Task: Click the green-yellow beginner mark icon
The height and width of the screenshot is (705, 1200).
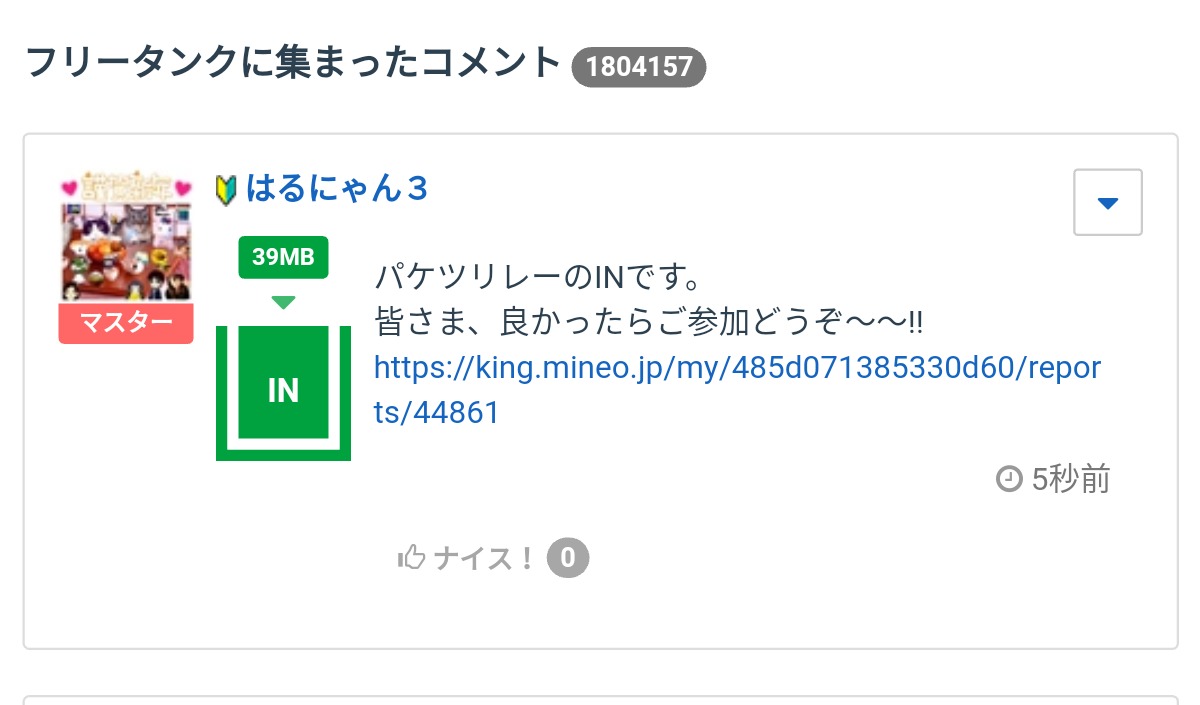Action: 226,189
